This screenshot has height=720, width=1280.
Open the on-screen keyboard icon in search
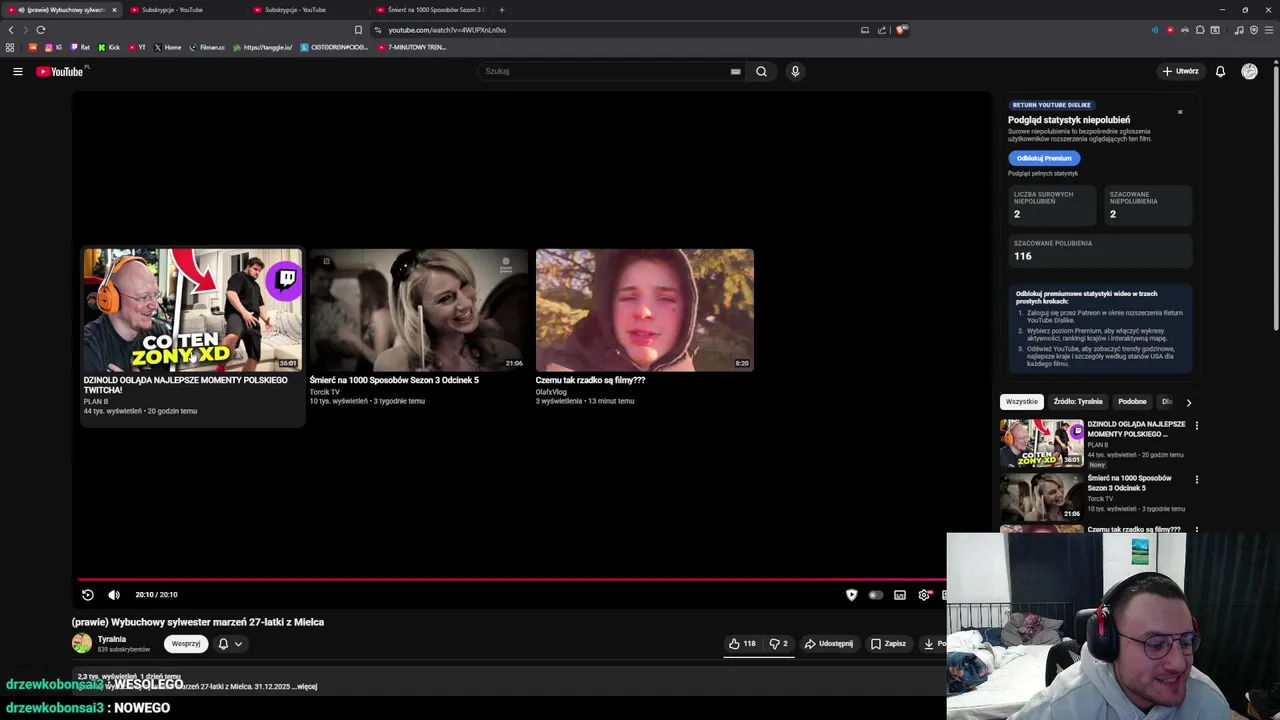(735, 71)
